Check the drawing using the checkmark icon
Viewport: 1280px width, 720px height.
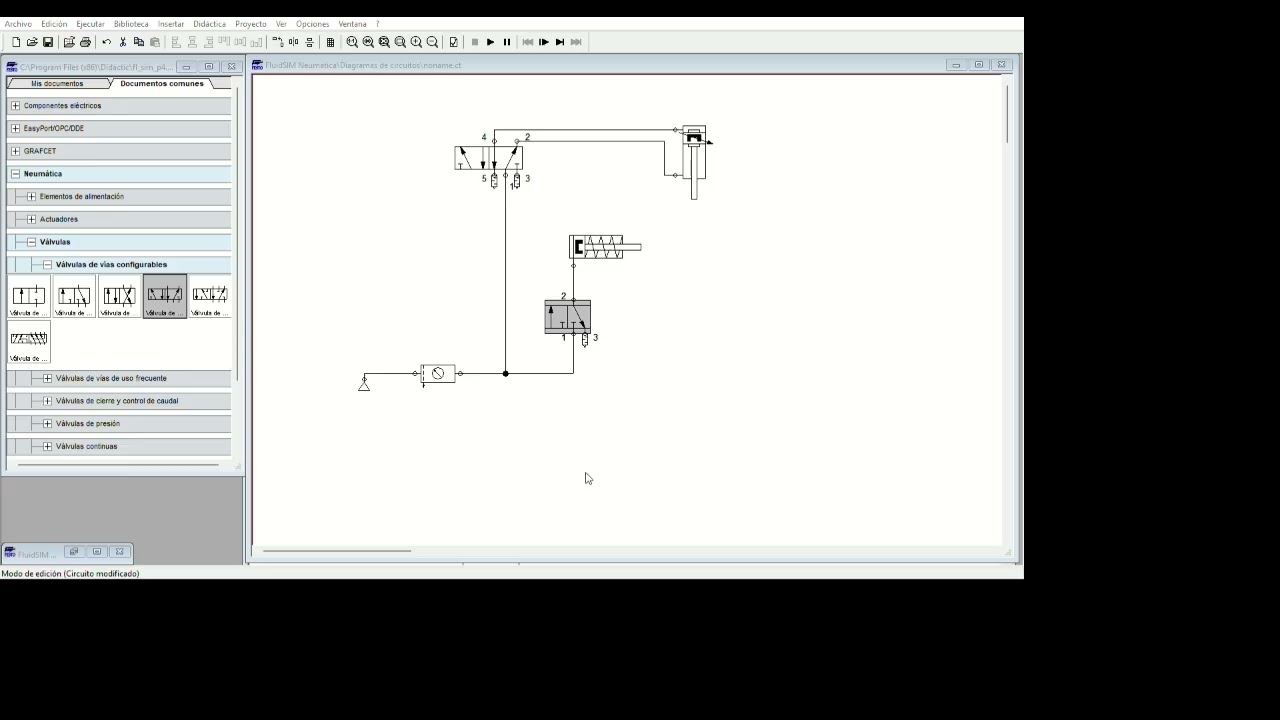(453, 42)
